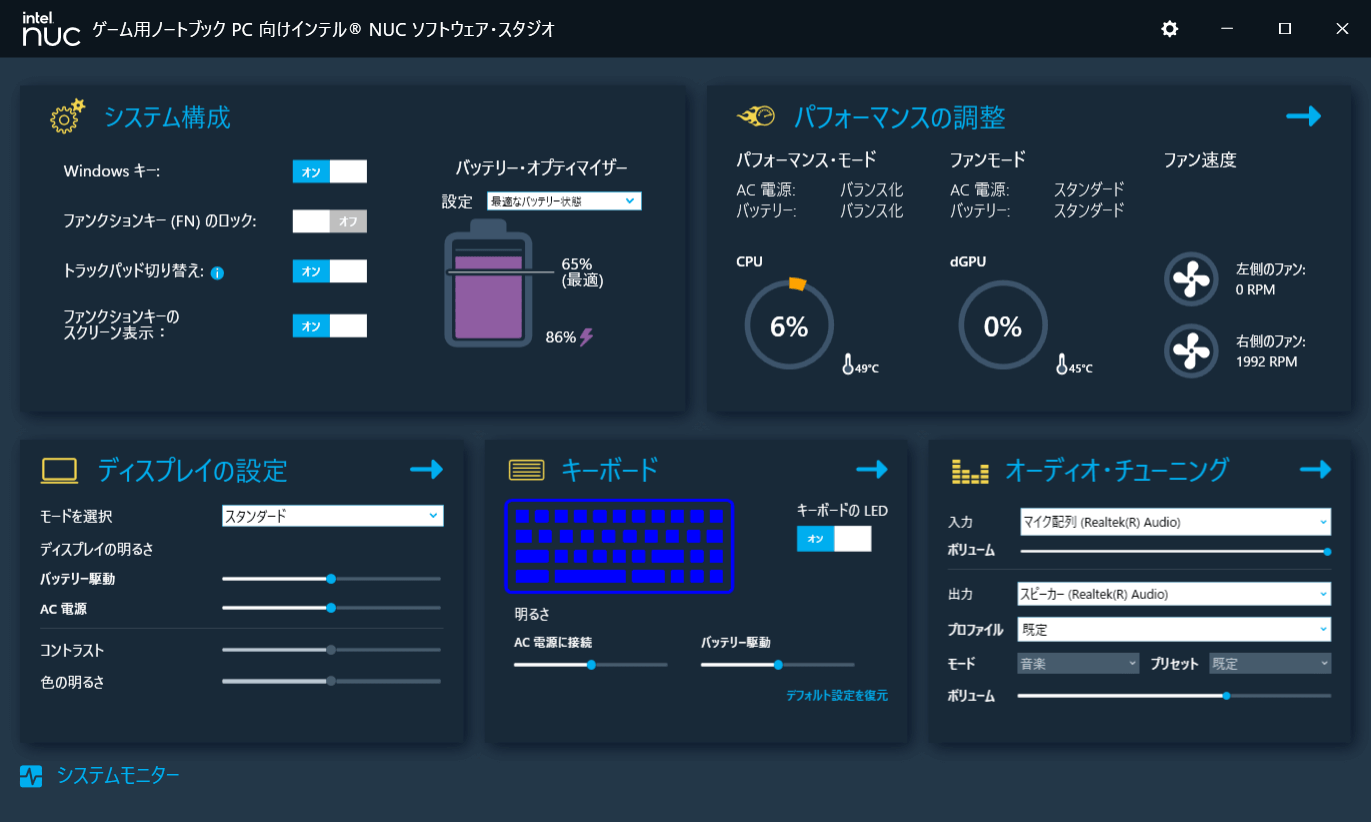Click the 65% (最適) battery label
Image resolution: width=1371 pixels, height=822 pixels.
(582, 272)
